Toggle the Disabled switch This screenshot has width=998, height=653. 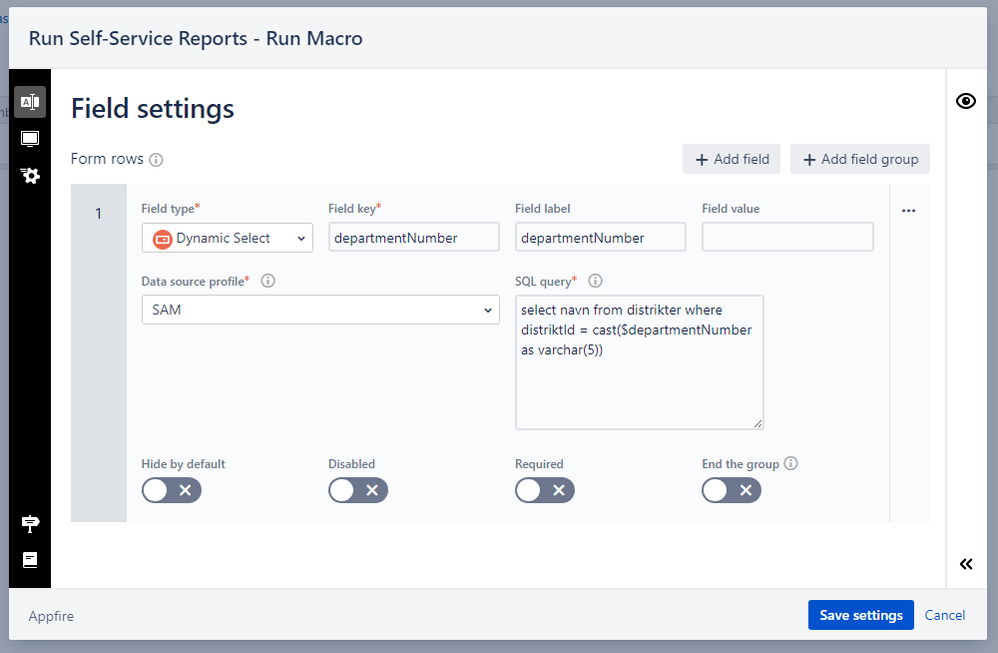click(x=358, y=490)
